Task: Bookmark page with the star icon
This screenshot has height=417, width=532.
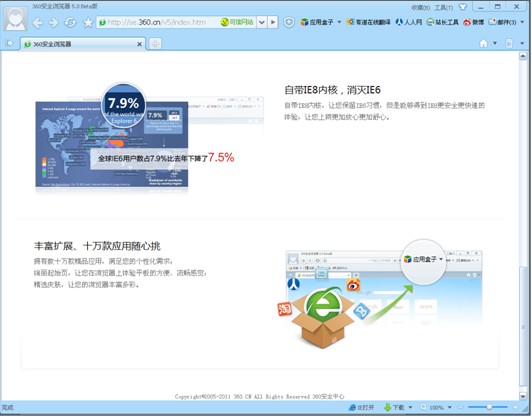Action: pyautogui.click(x=88, y=23)
